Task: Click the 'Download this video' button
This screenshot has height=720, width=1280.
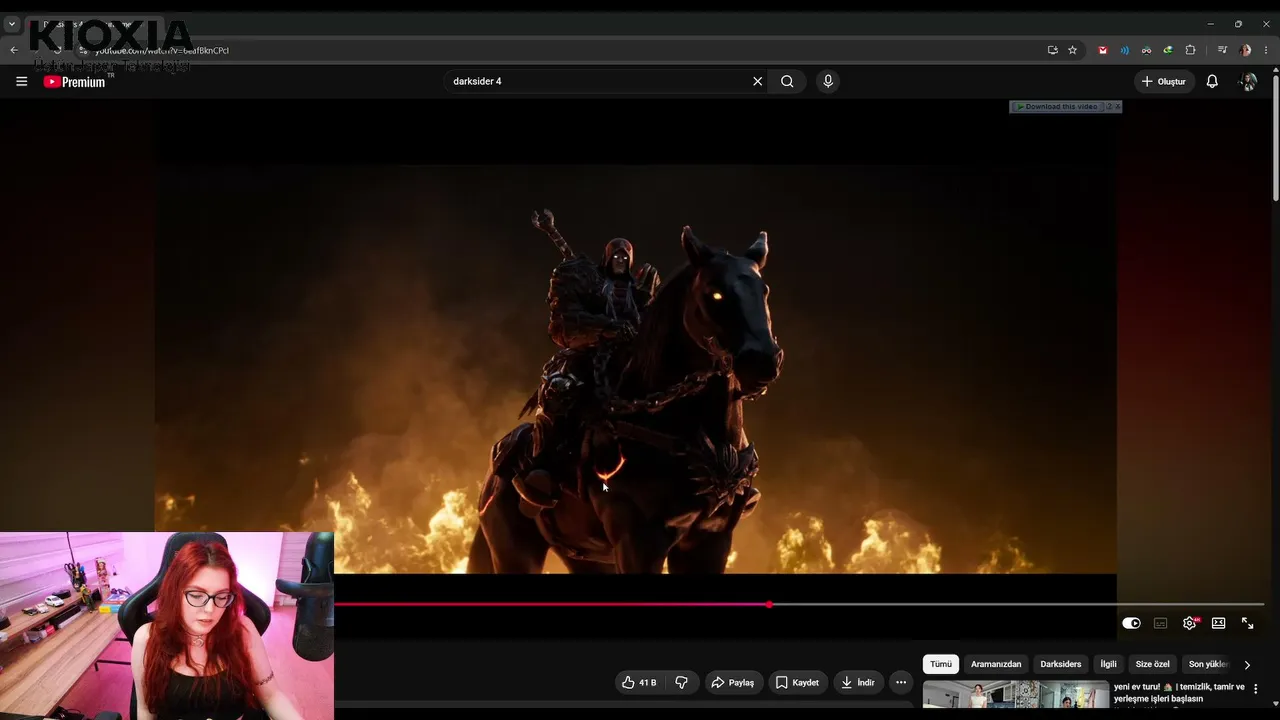Action: (1058, 106)
